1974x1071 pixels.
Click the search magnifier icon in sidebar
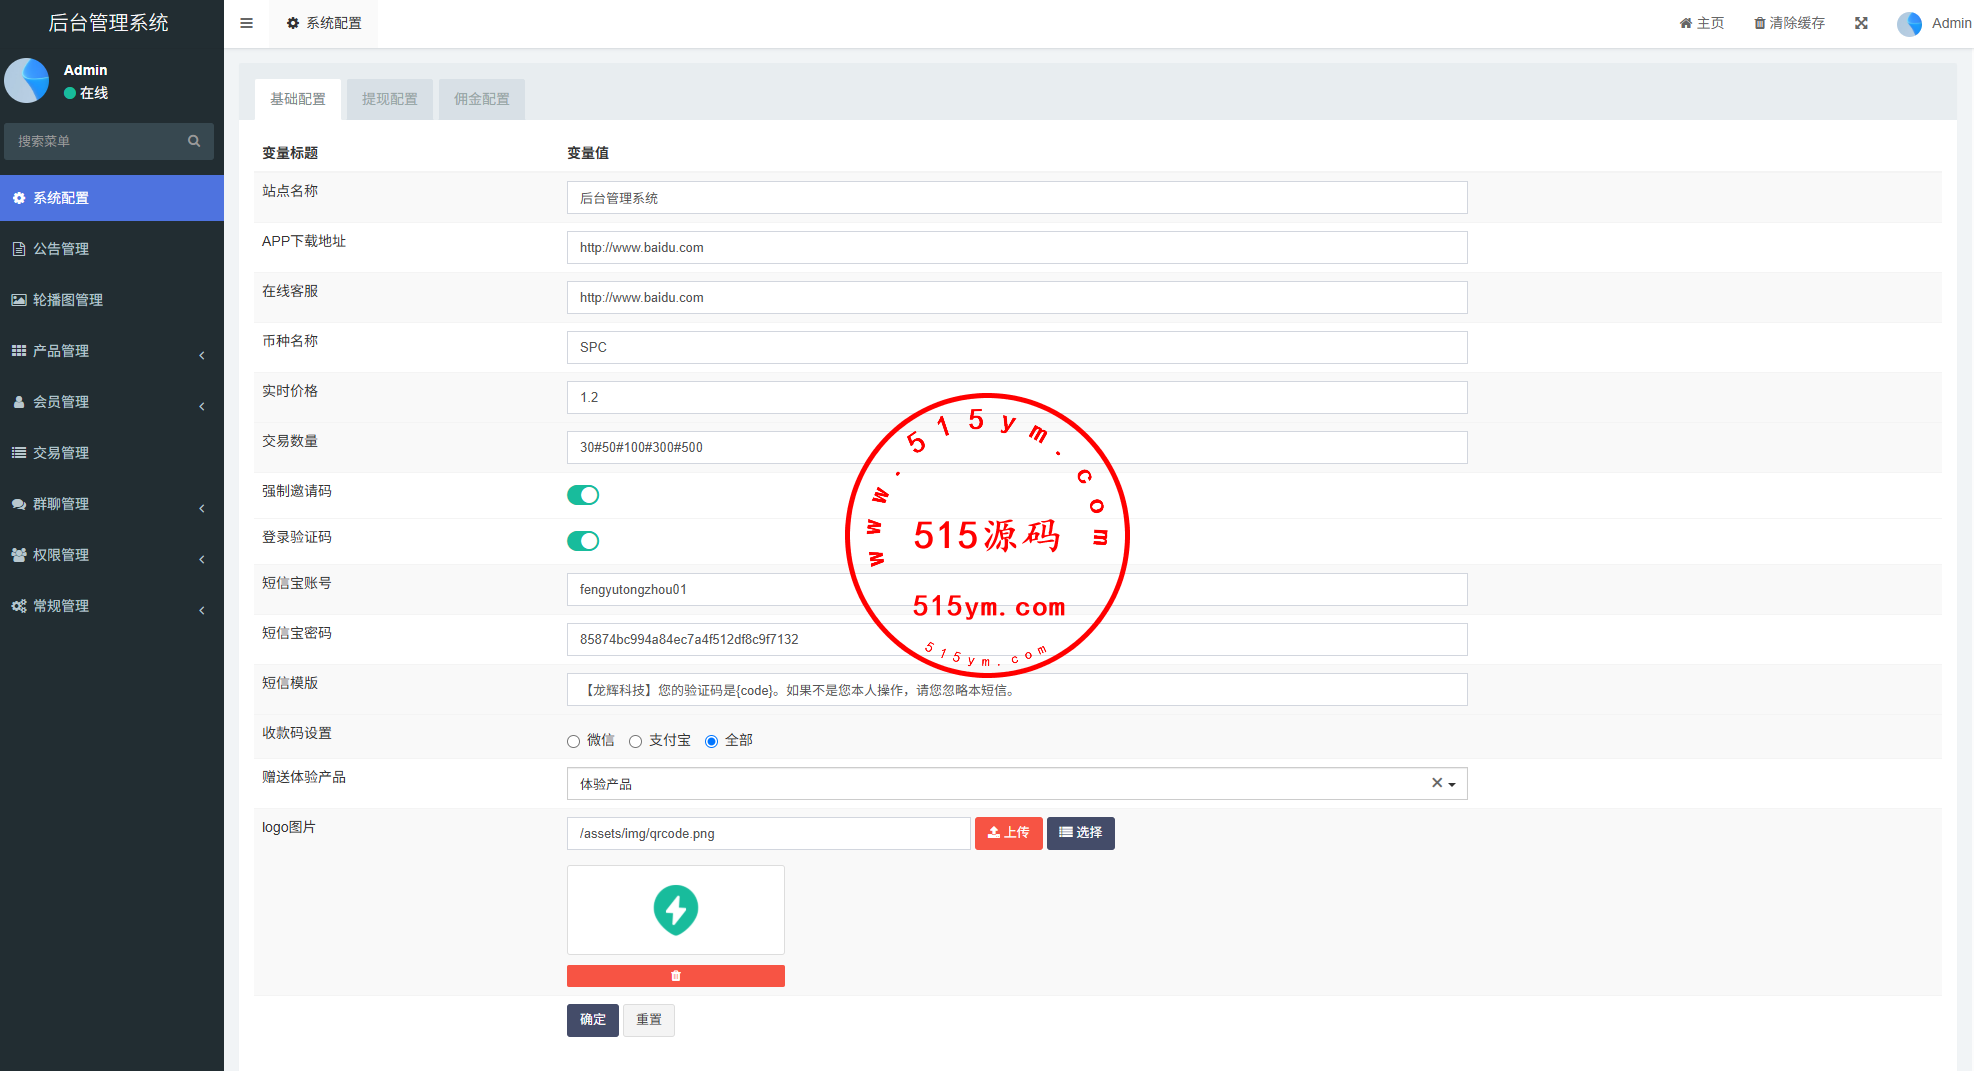194,141
